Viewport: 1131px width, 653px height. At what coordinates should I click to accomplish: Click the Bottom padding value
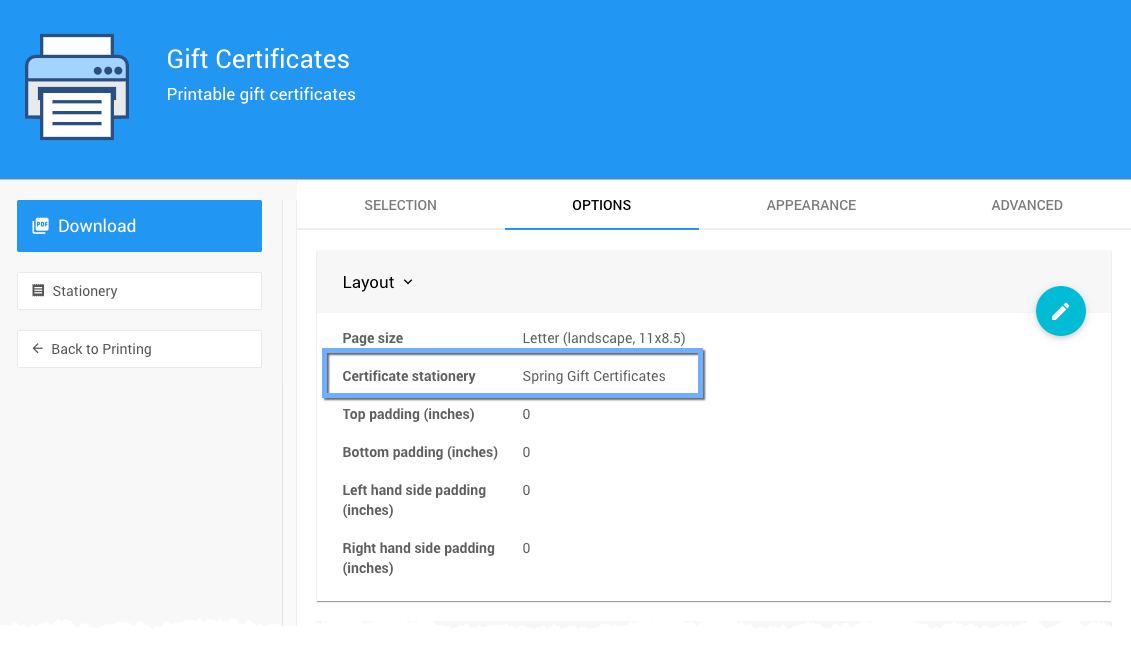pos(526,452)
